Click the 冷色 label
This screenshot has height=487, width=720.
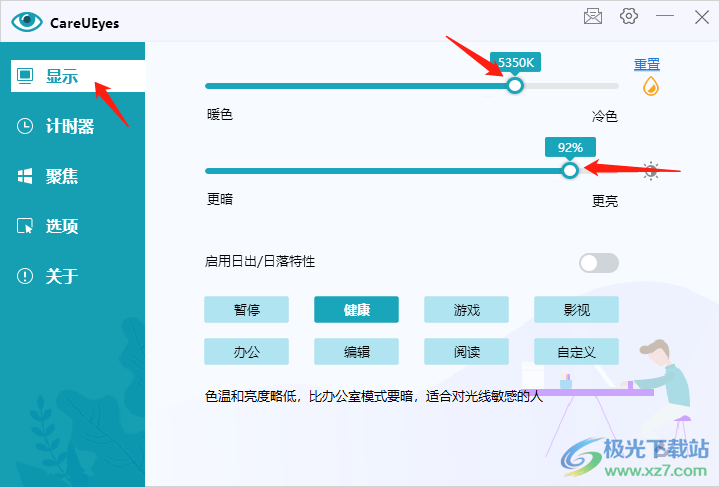[605, 116]
